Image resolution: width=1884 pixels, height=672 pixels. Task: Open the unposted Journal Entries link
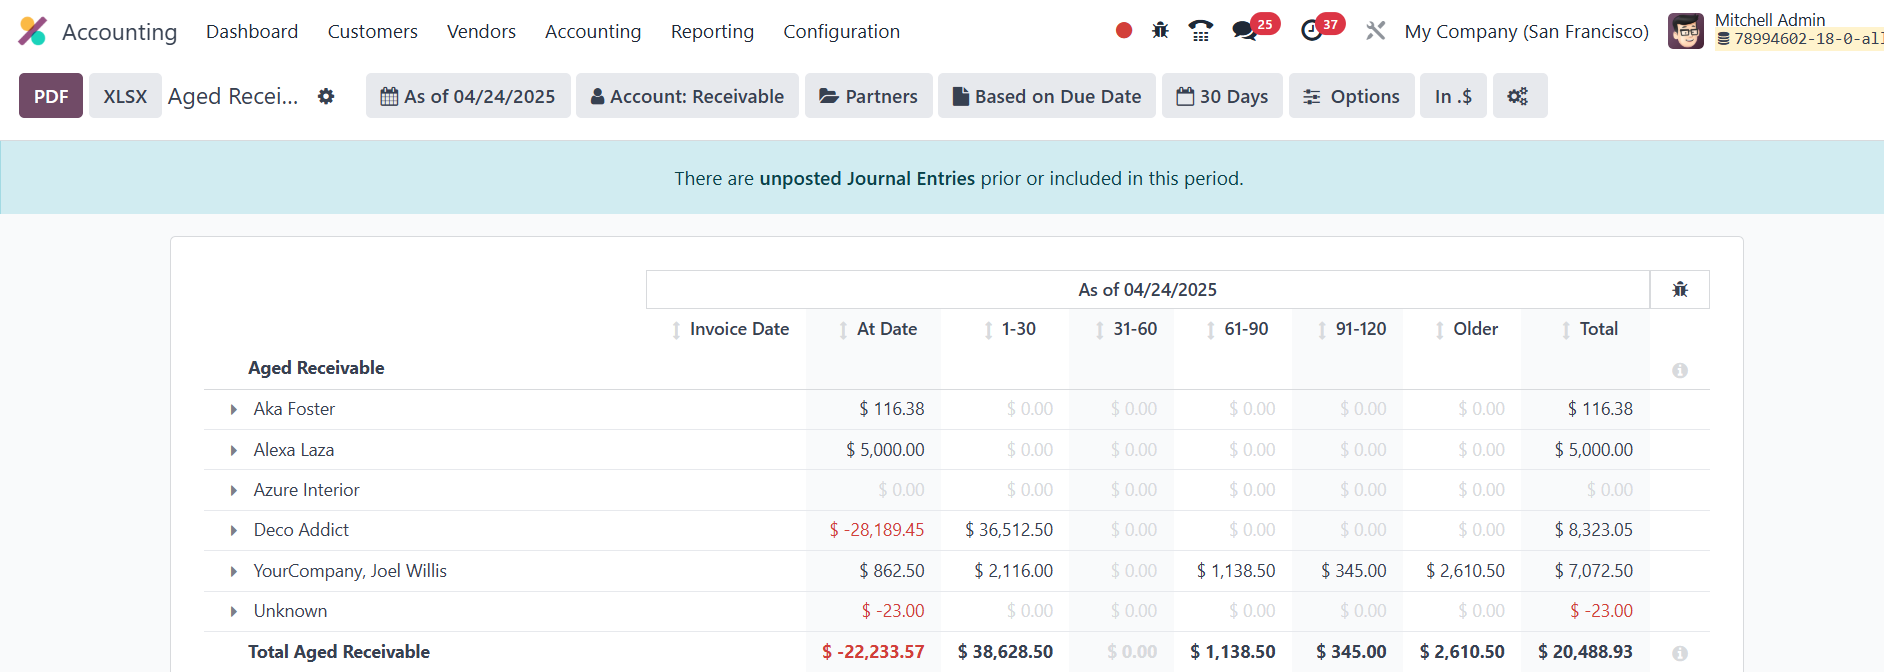pyautogui.click(x=866, y=179)
